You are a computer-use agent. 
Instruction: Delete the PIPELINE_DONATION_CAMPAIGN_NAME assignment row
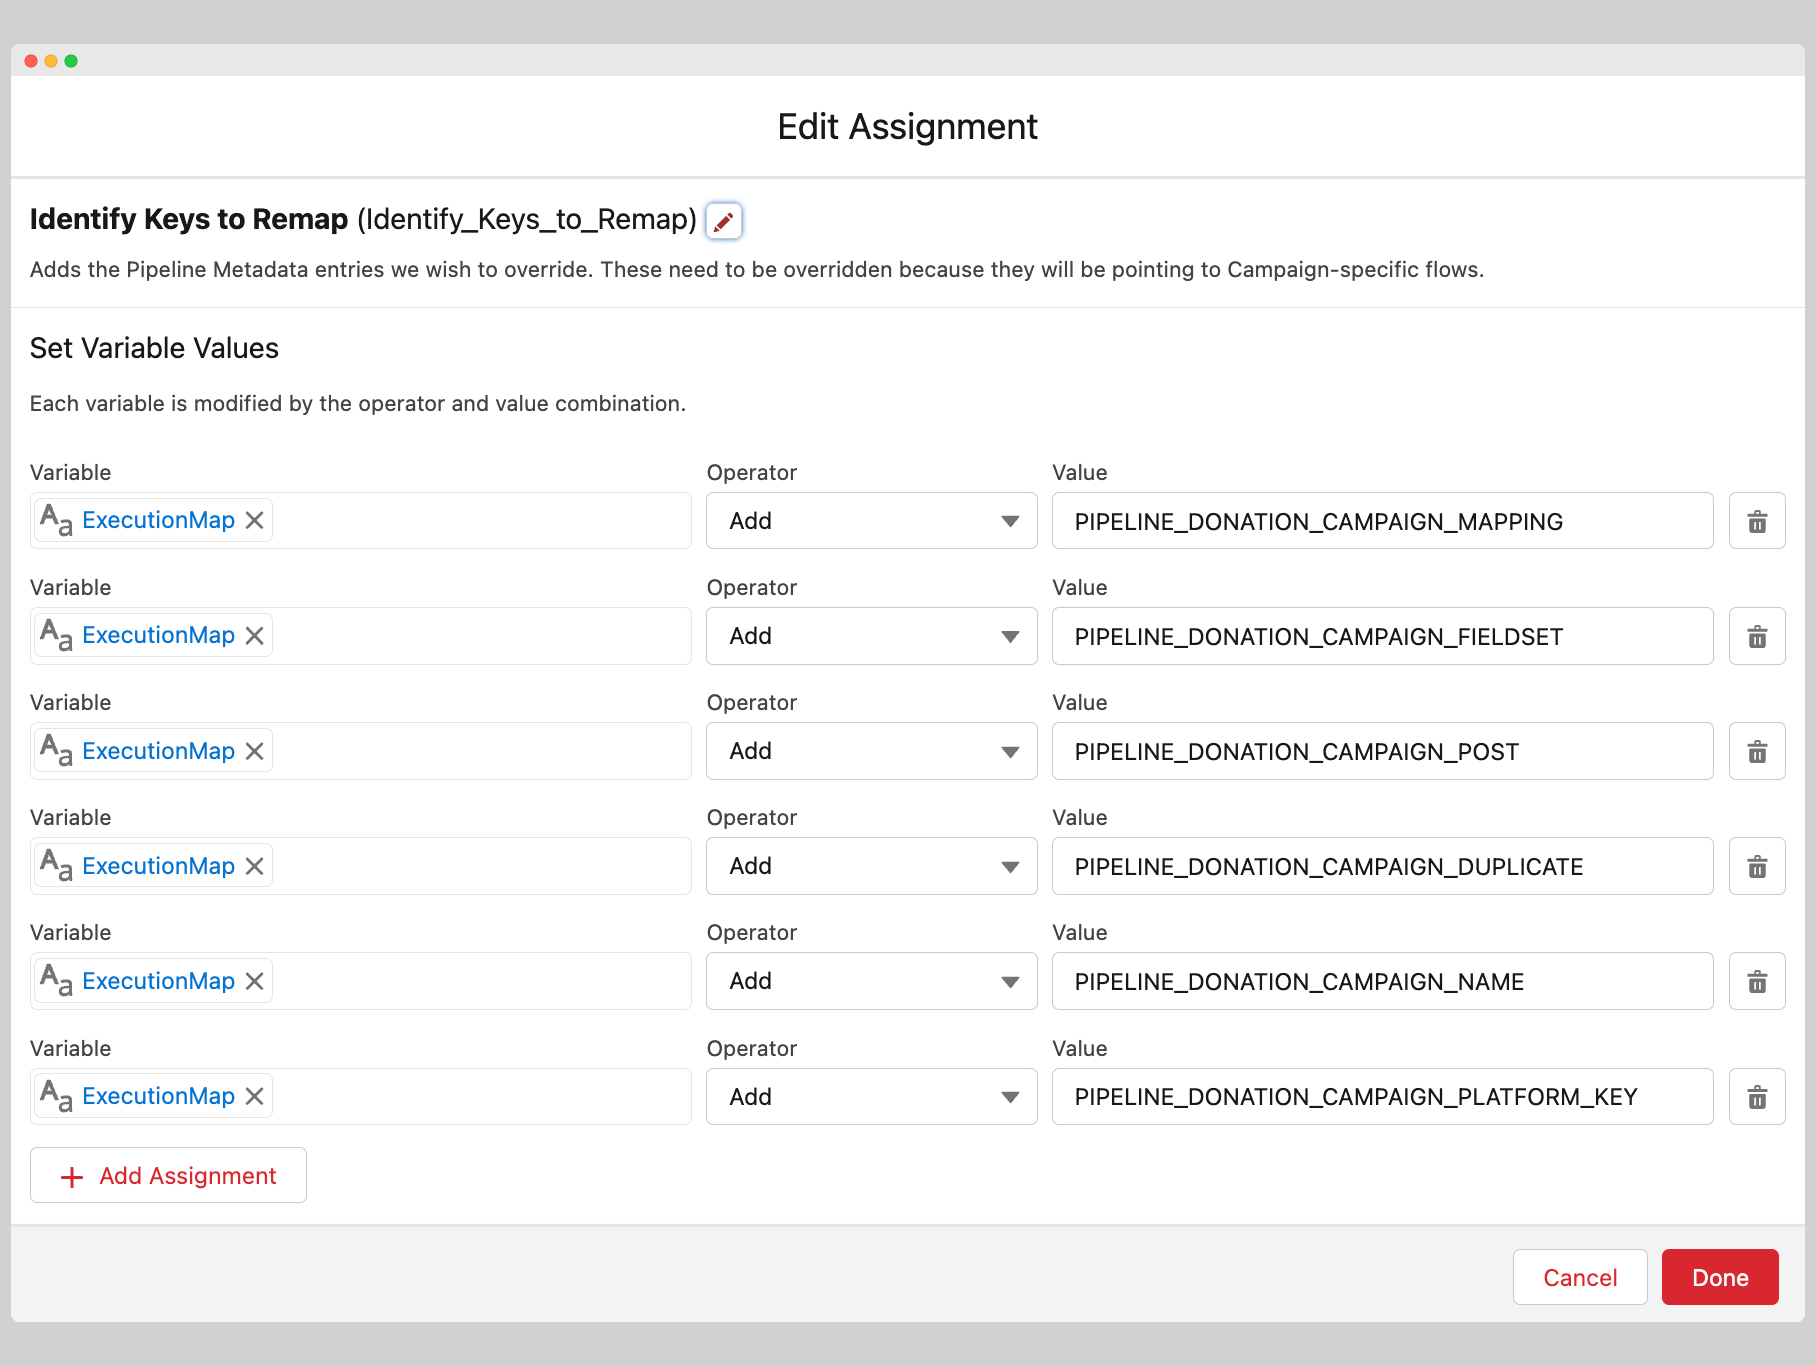point(1756,981)
